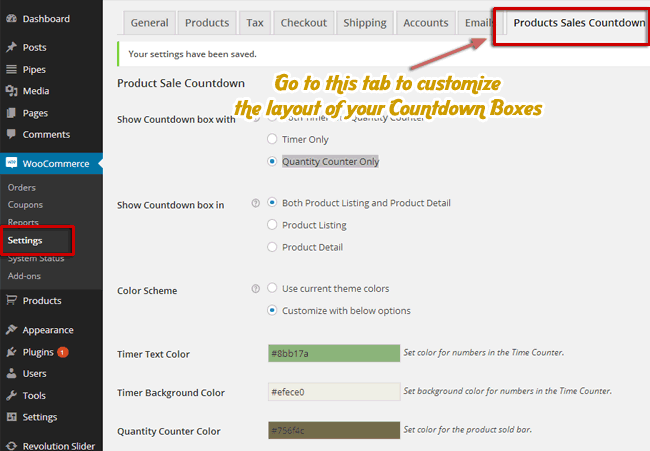
Task: Open the Shipping tab
Action: [365, 23]
